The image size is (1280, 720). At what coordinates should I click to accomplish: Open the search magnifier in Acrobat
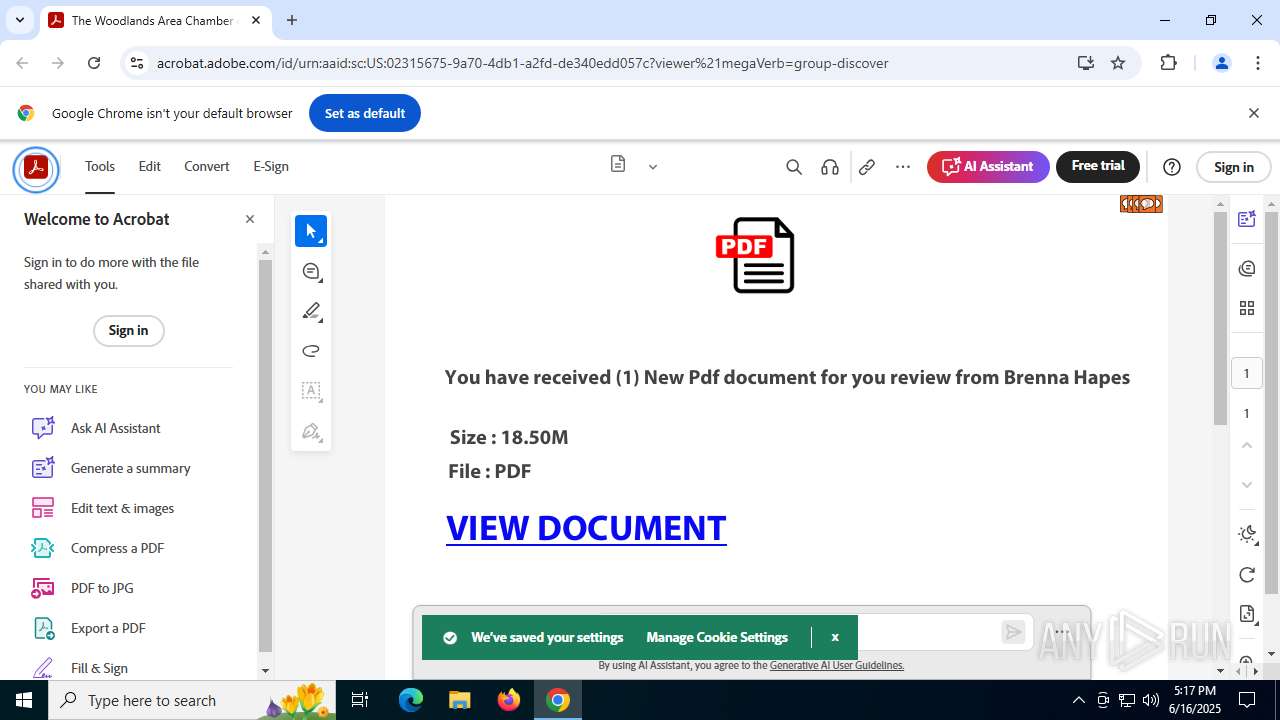coord(794,167)
